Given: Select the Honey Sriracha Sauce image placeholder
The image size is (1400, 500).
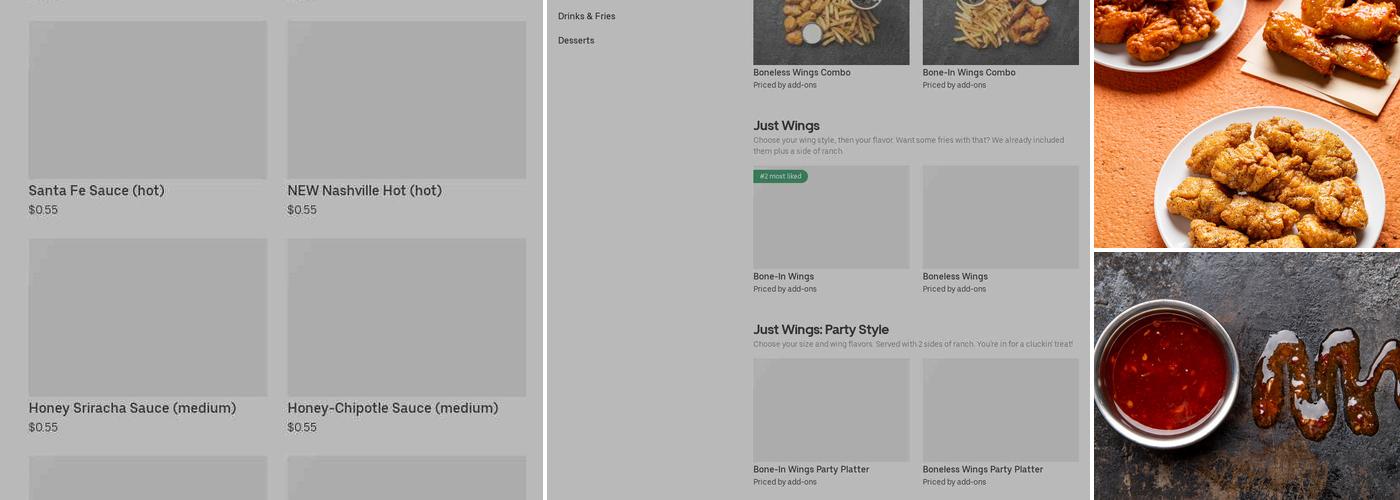Looking at the screenshot, I should 147,317.
